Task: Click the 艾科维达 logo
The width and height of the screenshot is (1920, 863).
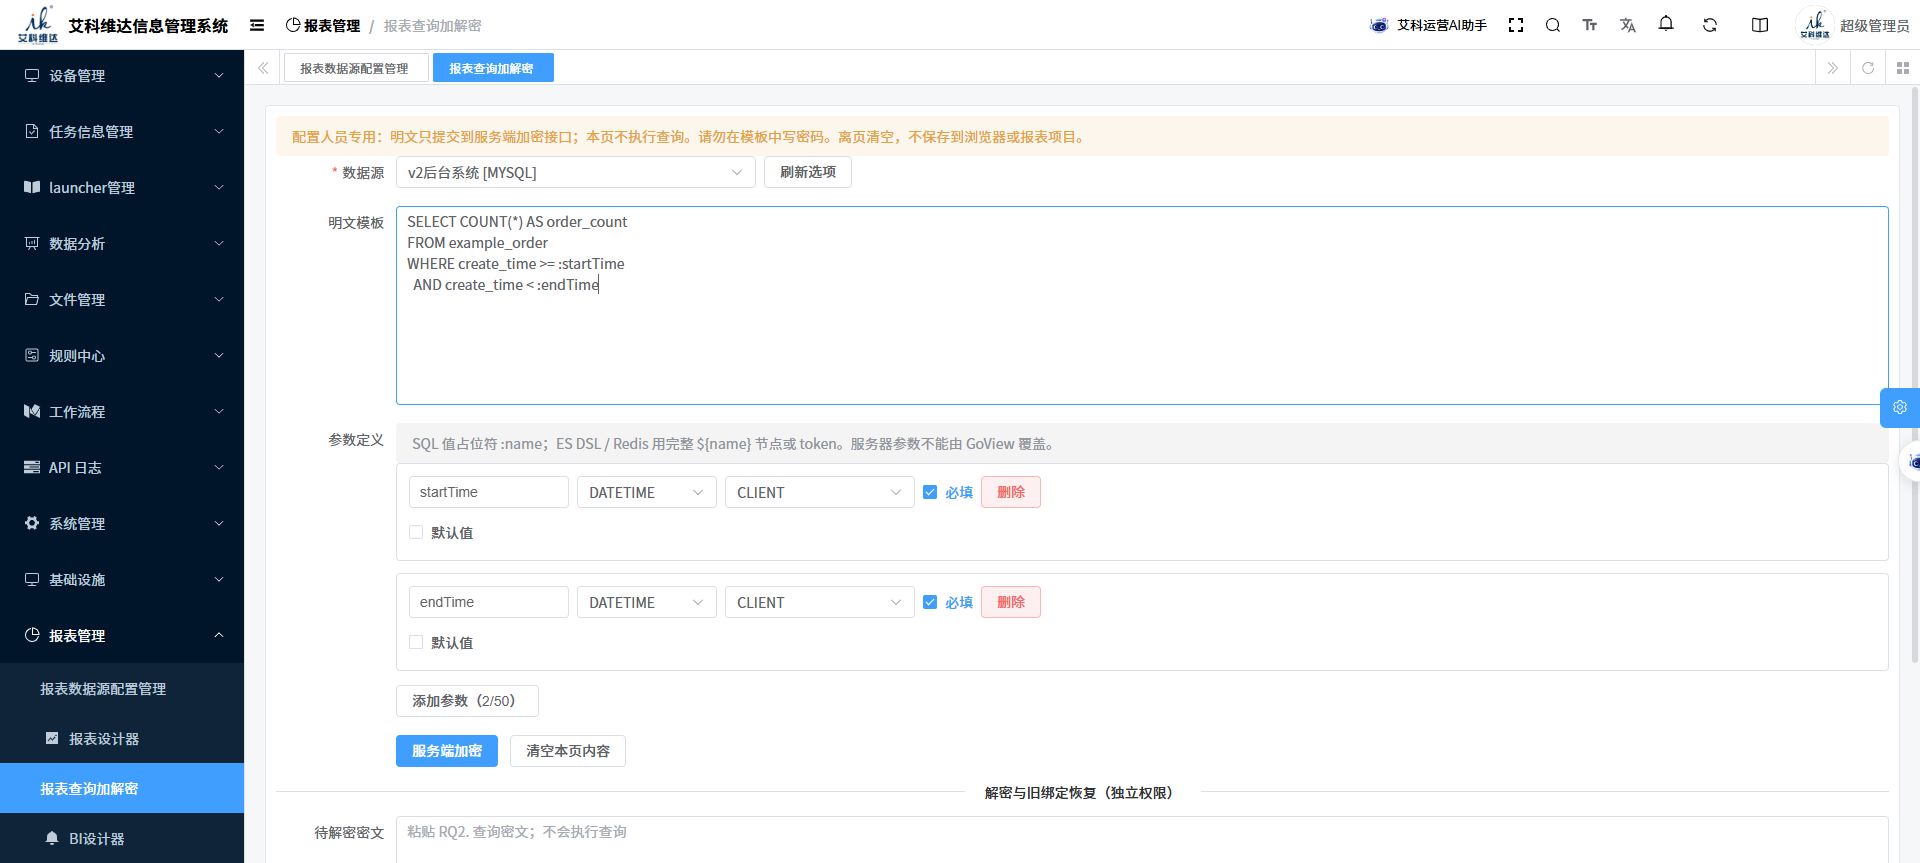Action: coord(38,25)
